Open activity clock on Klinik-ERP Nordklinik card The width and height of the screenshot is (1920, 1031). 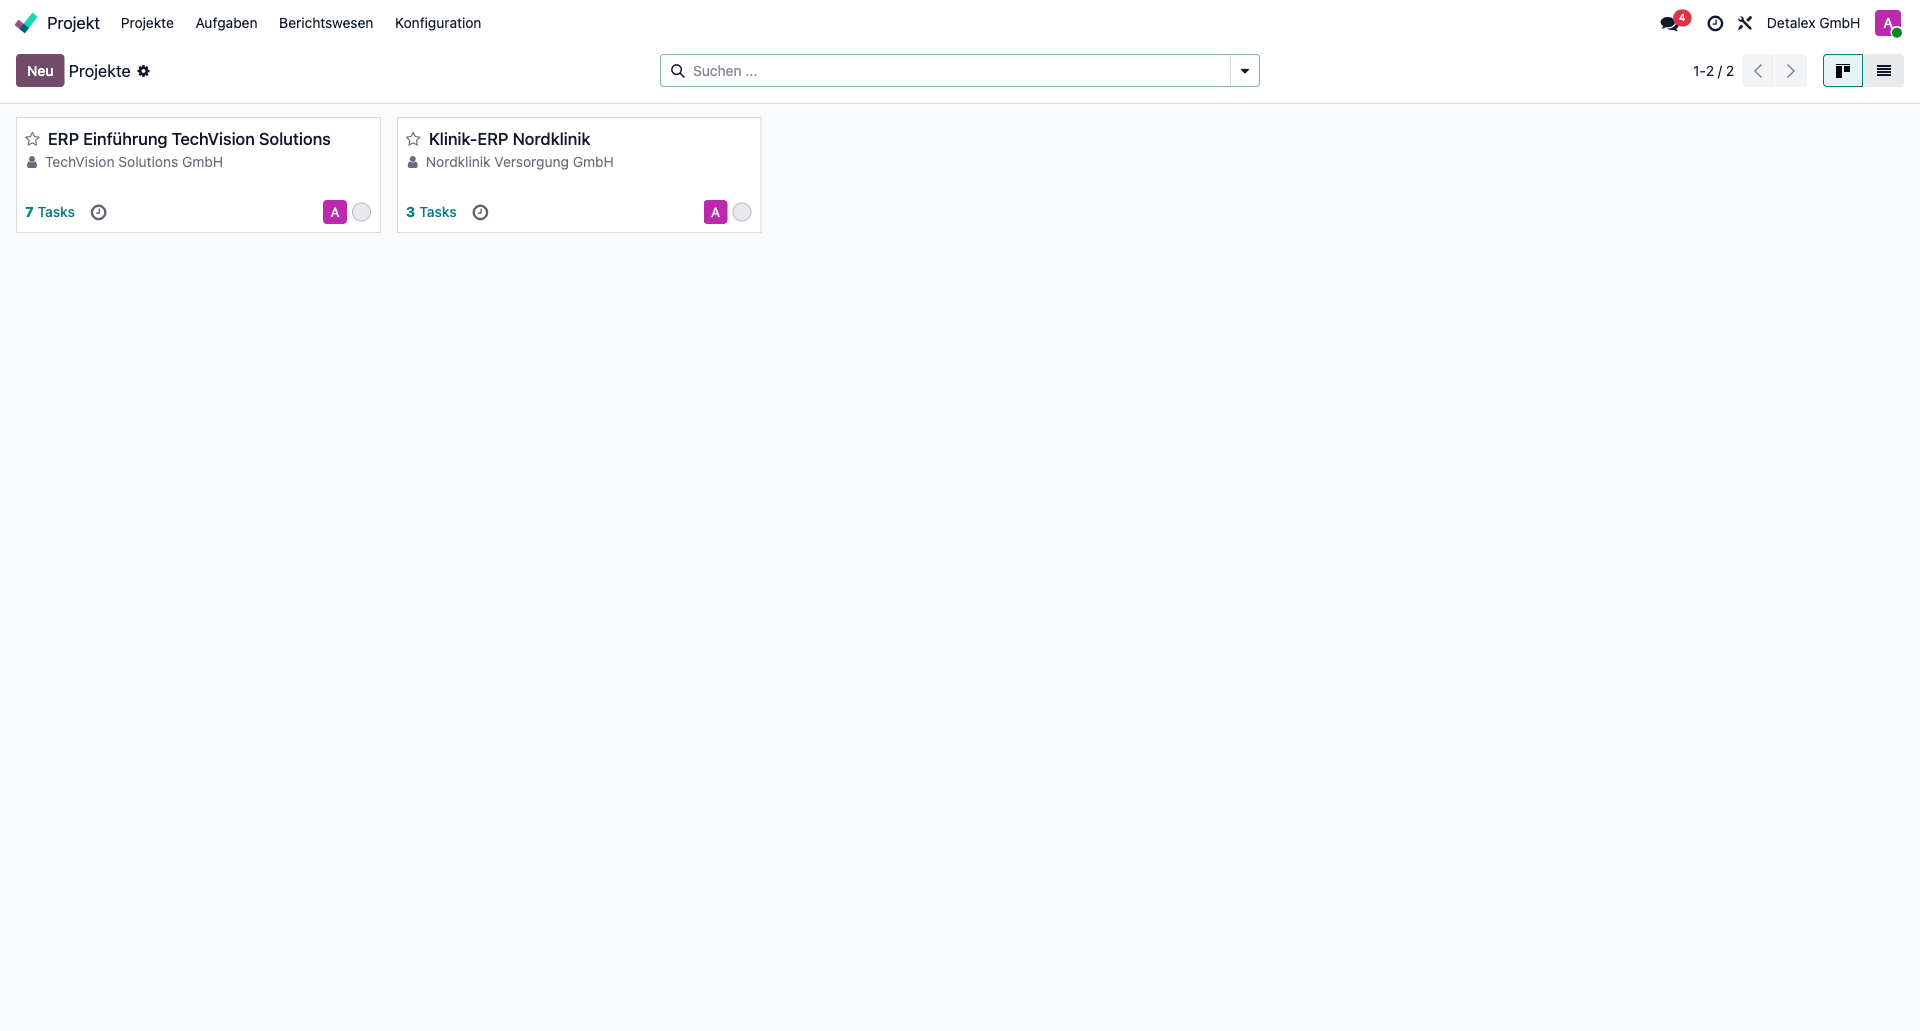coord(480,212)
